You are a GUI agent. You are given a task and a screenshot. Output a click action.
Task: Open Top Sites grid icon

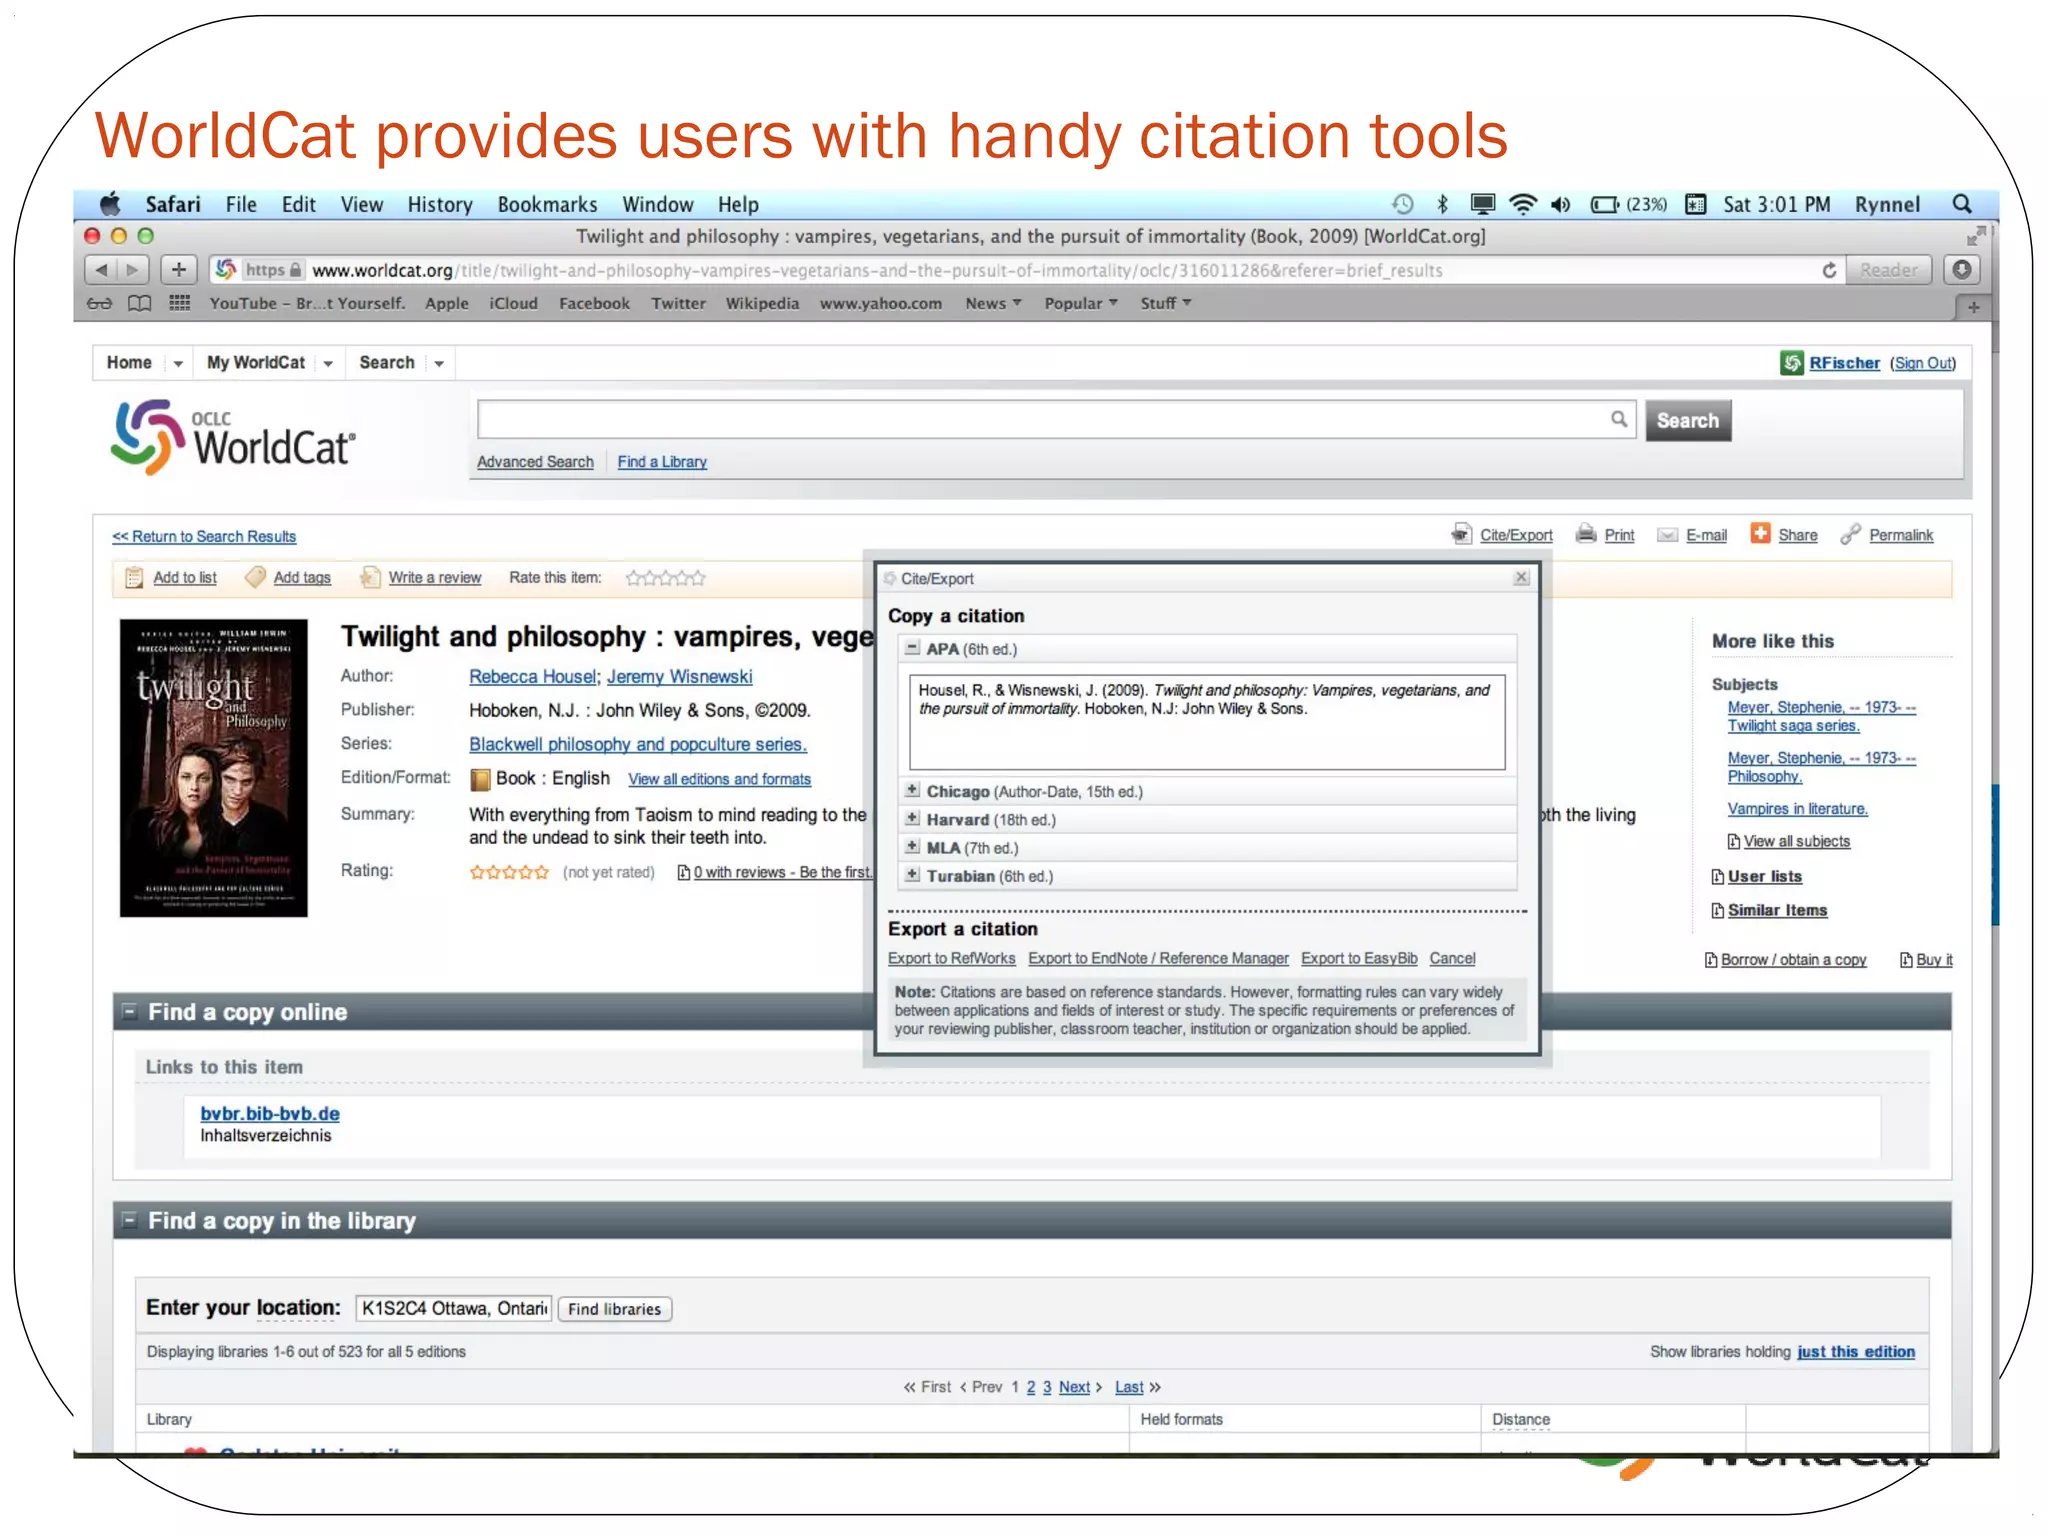(180, 303)
